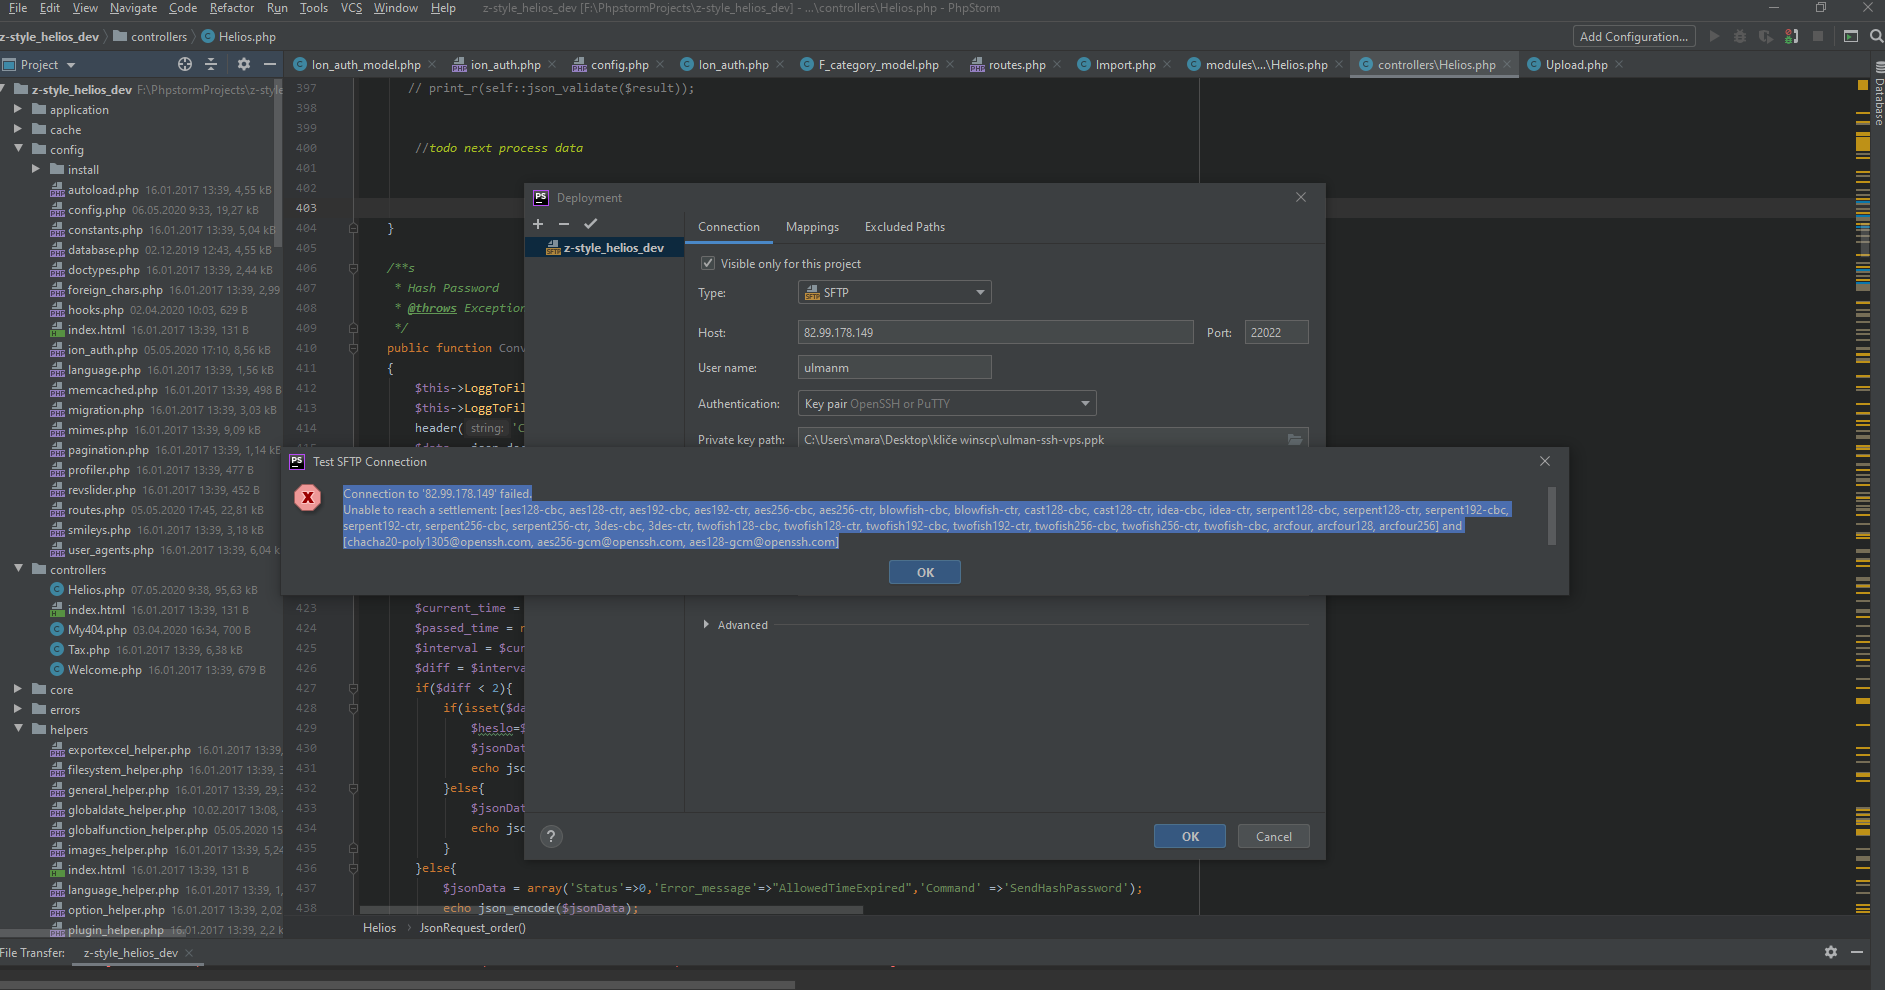Click the error icon in SFTP dialog
The width and height of the screenshot is (1885, 990).
pyautogui.click(x=308, y=498)
